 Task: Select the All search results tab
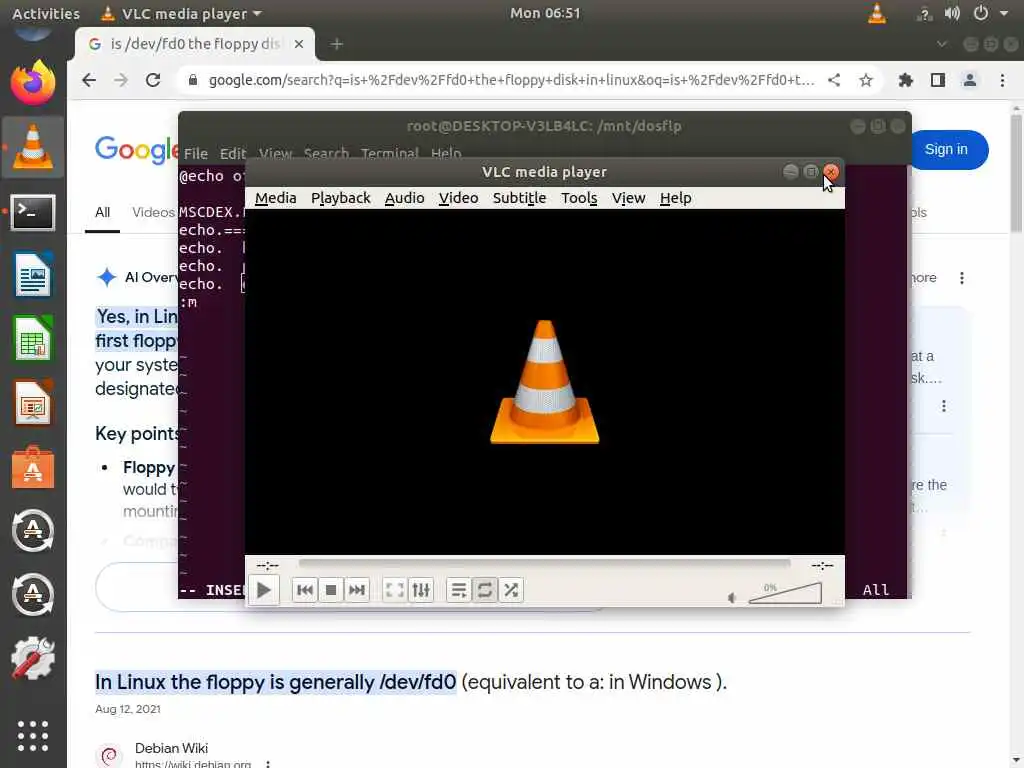pos(103,212)
